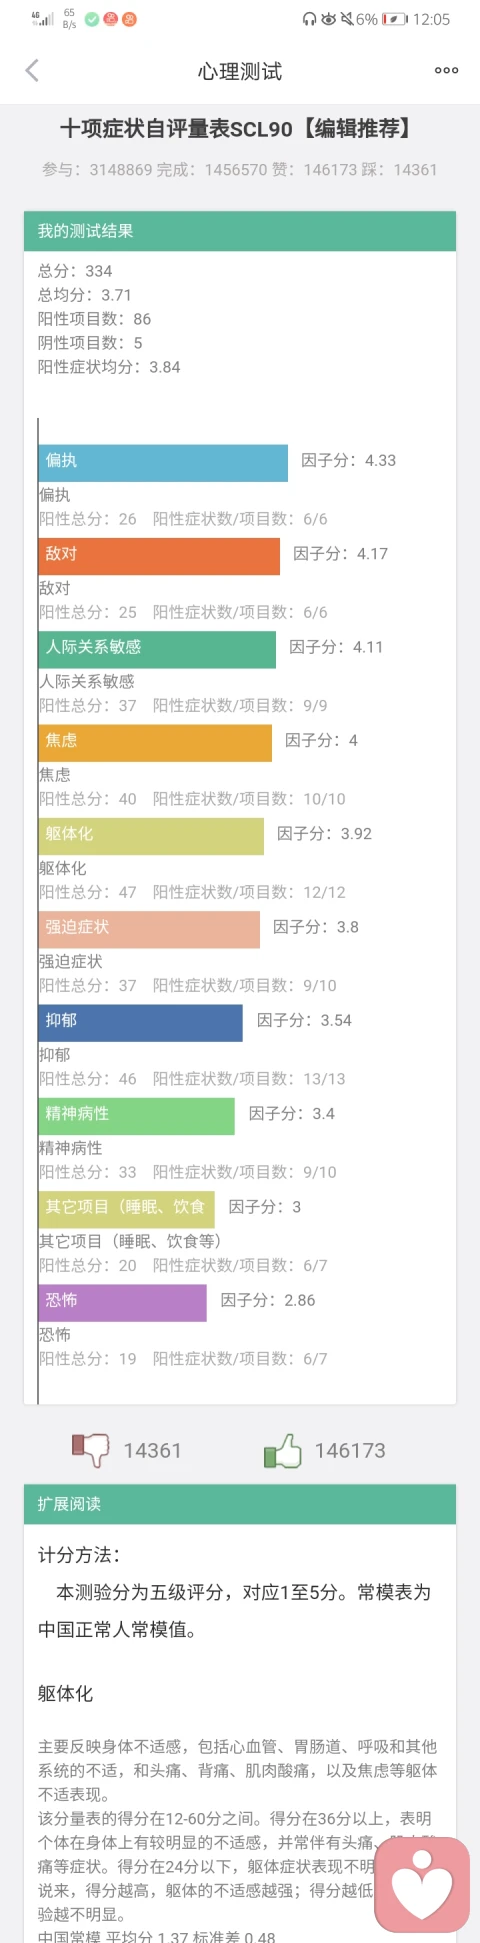
Task: Select the dark blue 抑郁 bar
Action: point(141,1022)
